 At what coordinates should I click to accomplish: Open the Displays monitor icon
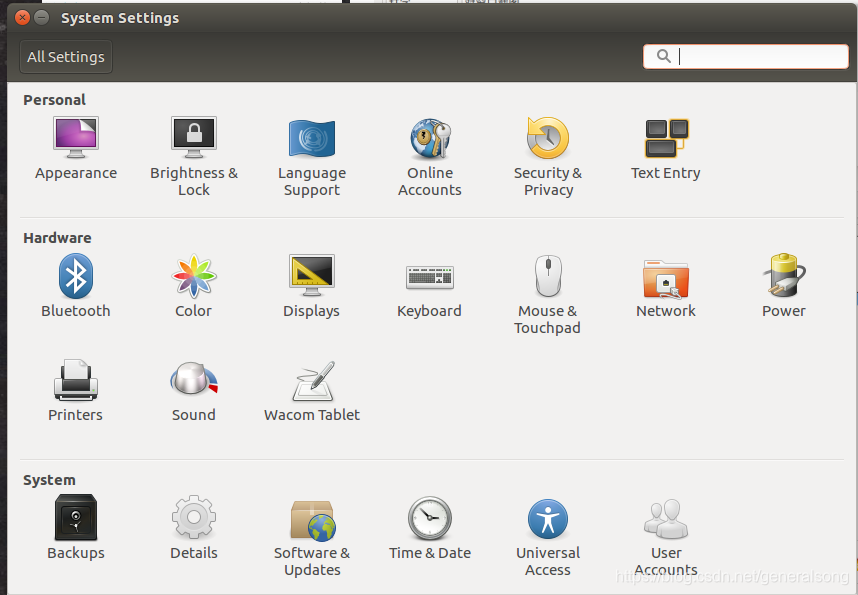coord(312,275)
